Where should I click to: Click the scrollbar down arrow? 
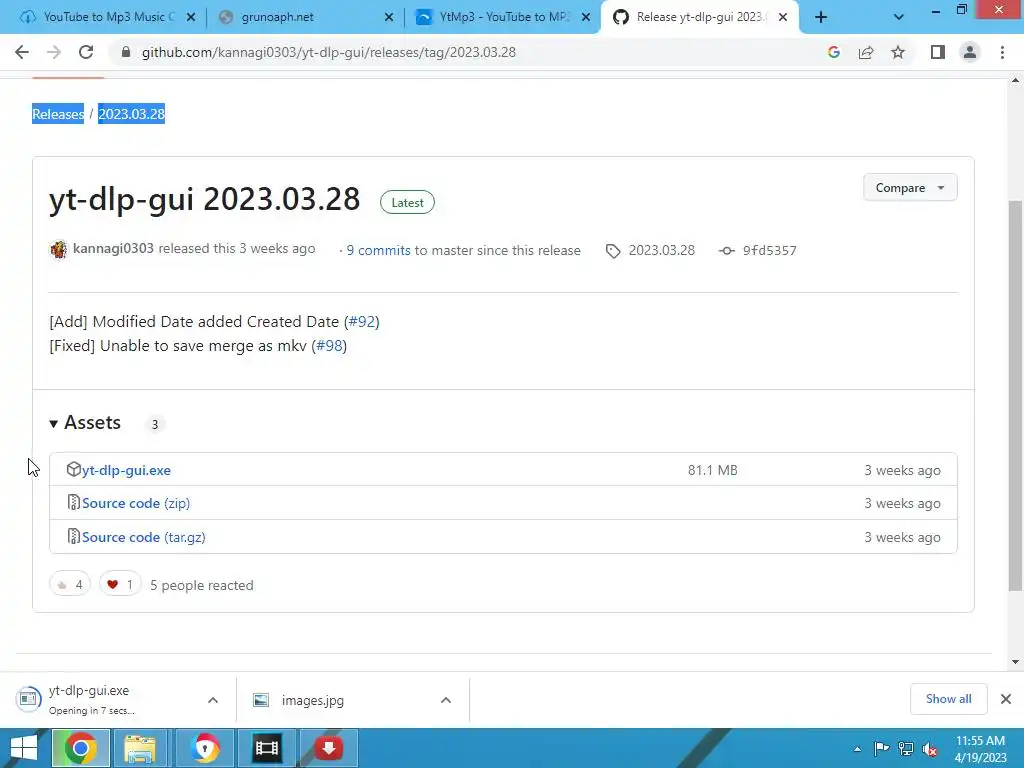1015,662
